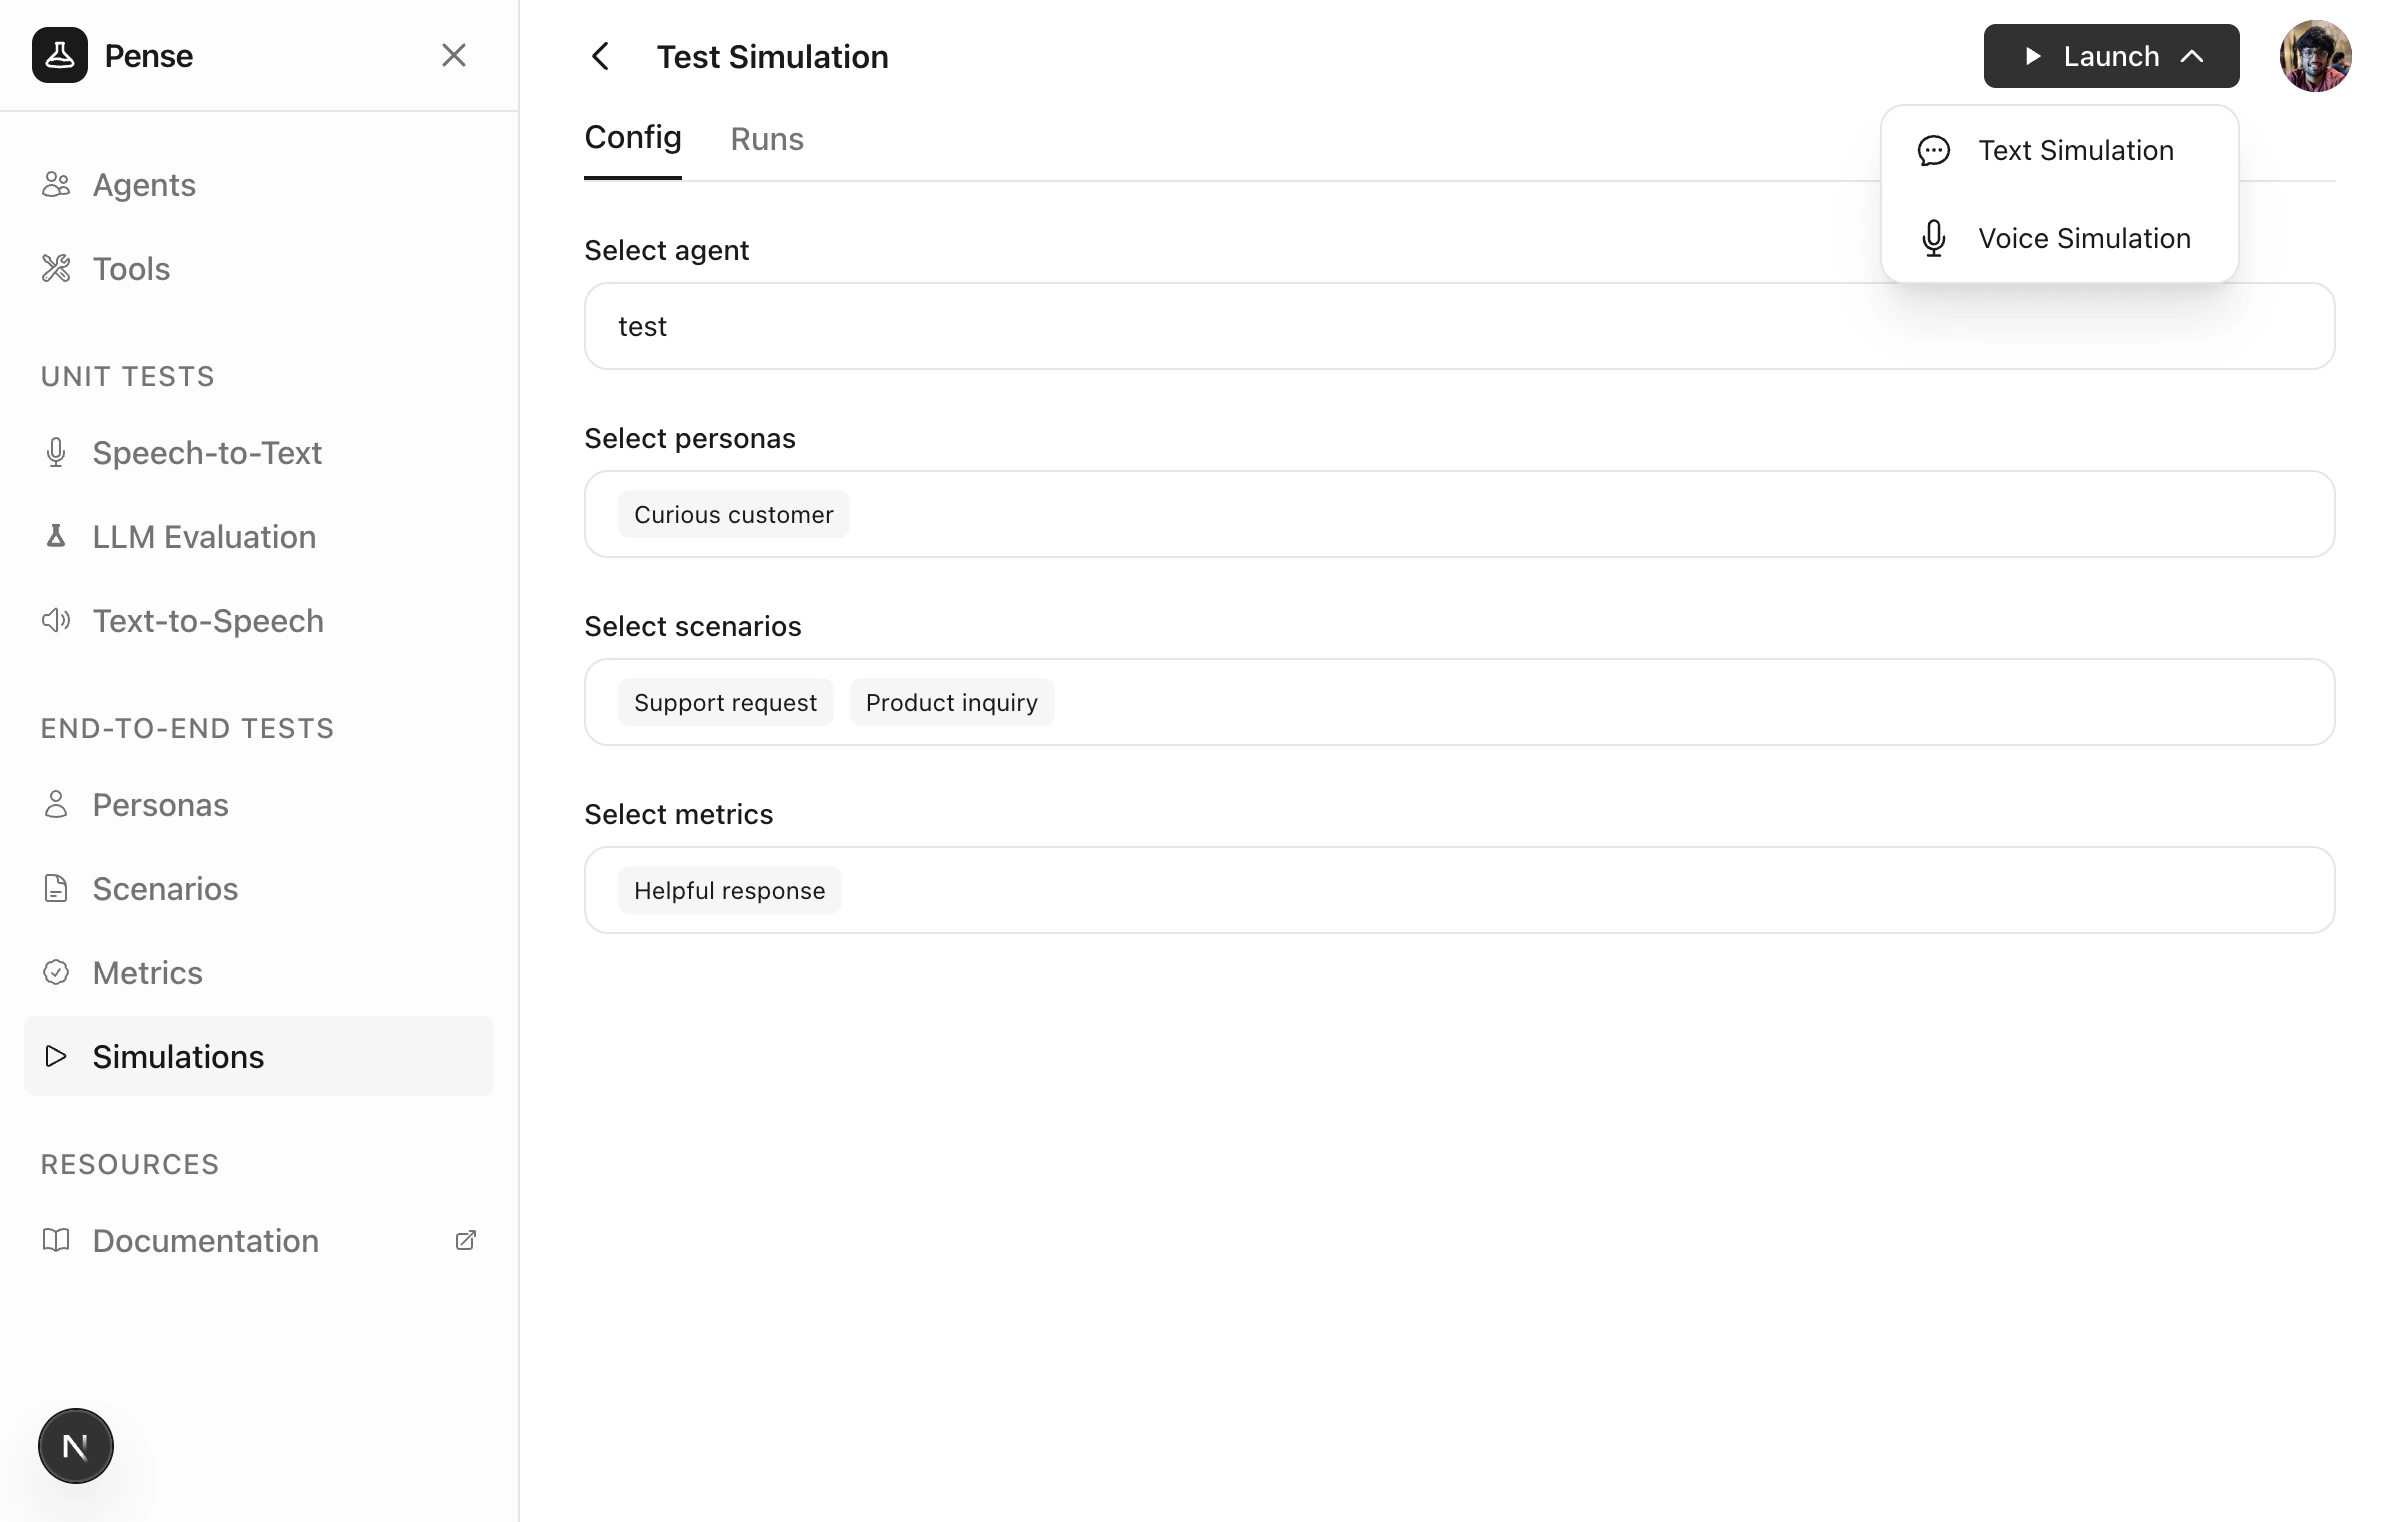The height and width of the screenshot is (1522, 2400).
Task: Remove the Curious customer persona chip
Action: (x=733, y=514)
